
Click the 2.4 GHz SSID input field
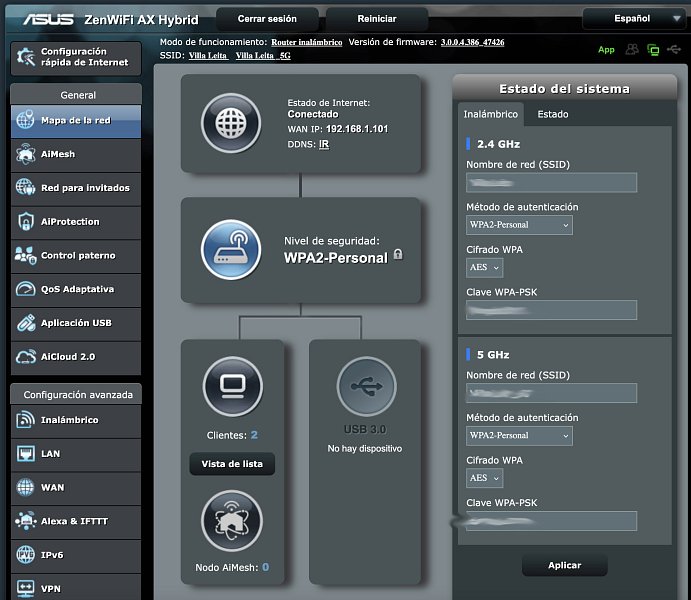[x=551, y=182]
